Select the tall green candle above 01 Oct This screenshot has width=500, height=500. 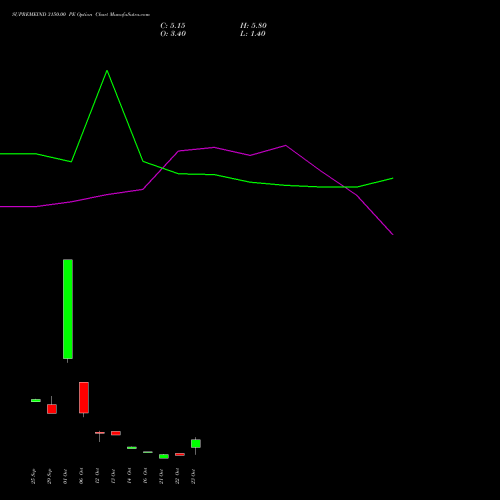68,309
